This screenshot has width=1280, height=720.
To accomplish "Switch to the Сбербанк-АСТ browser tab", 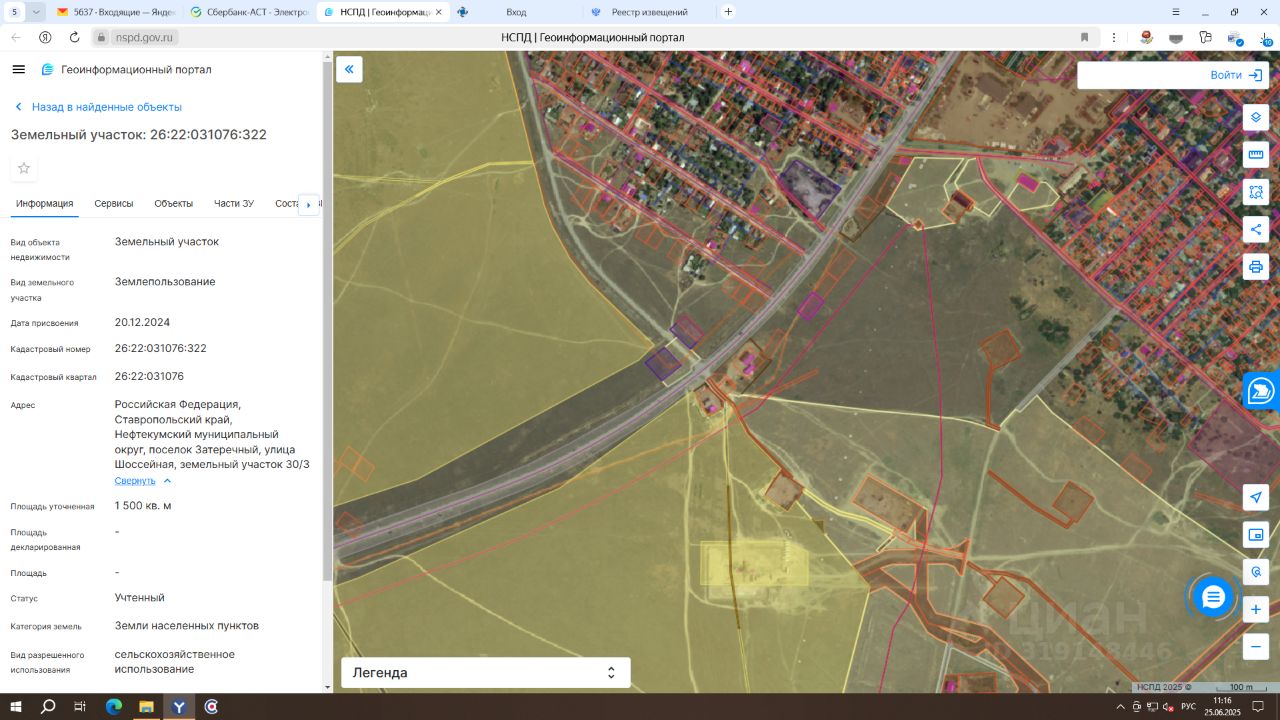I will pos(249,12).
